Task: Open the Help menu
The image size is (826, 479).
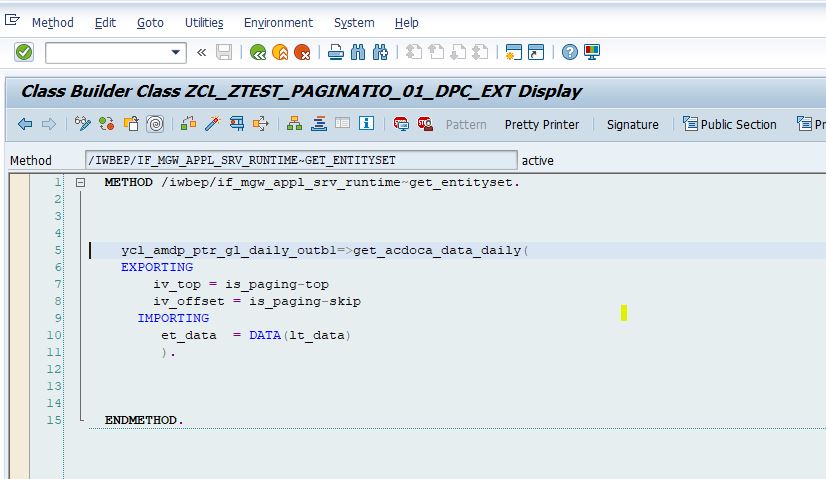Action: [407, 23]
